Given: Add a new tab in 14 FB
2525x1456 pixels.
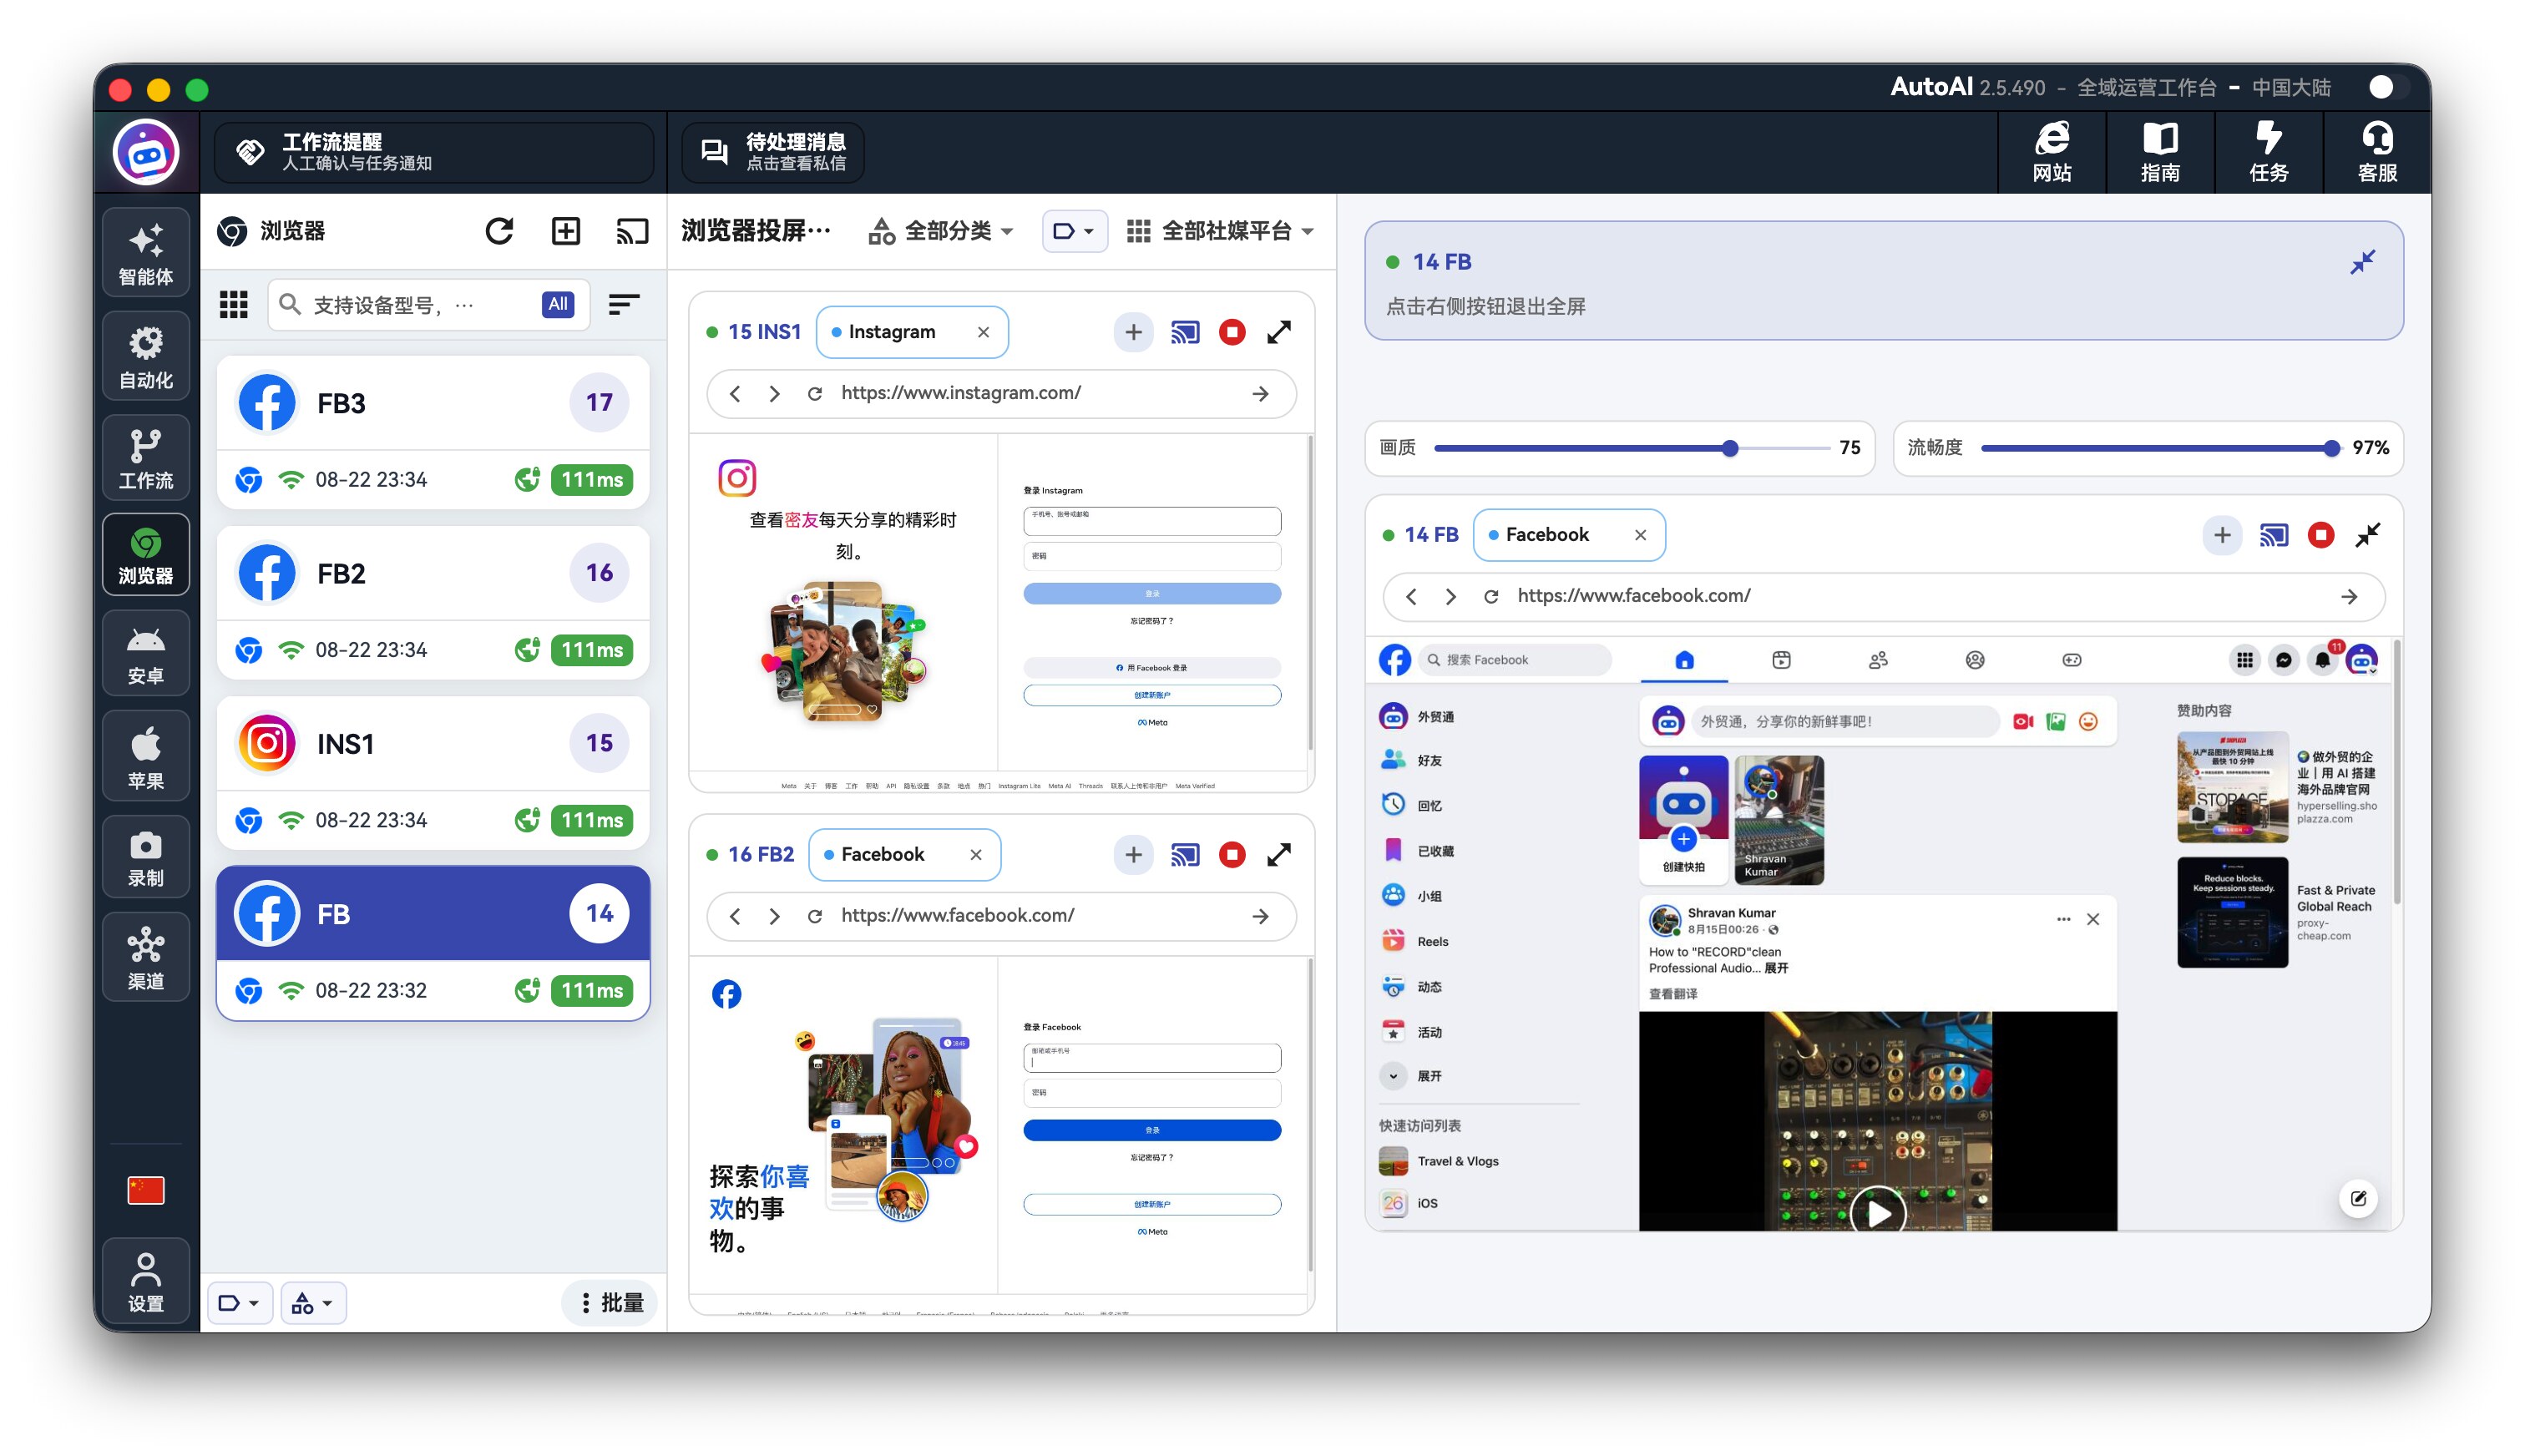Looking at the screenshot, I should click(x=2222, y=535).
